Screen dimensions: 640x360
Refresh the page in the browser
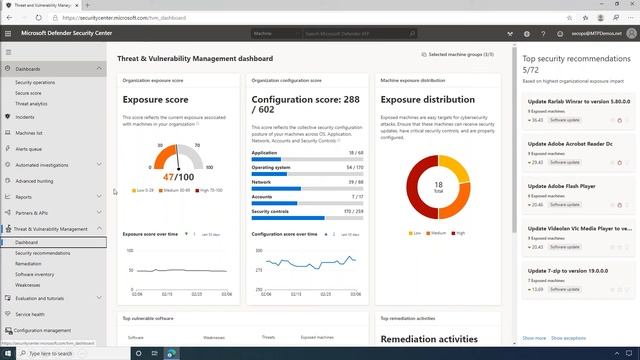click(x=38, y=18)
